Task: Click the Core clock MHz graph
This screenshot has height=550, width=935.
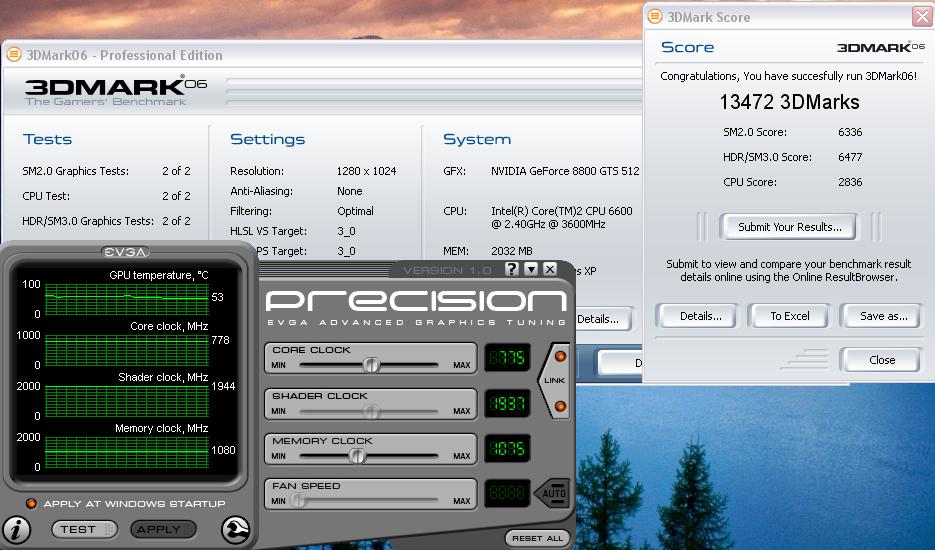Action: tap(127, 350)
